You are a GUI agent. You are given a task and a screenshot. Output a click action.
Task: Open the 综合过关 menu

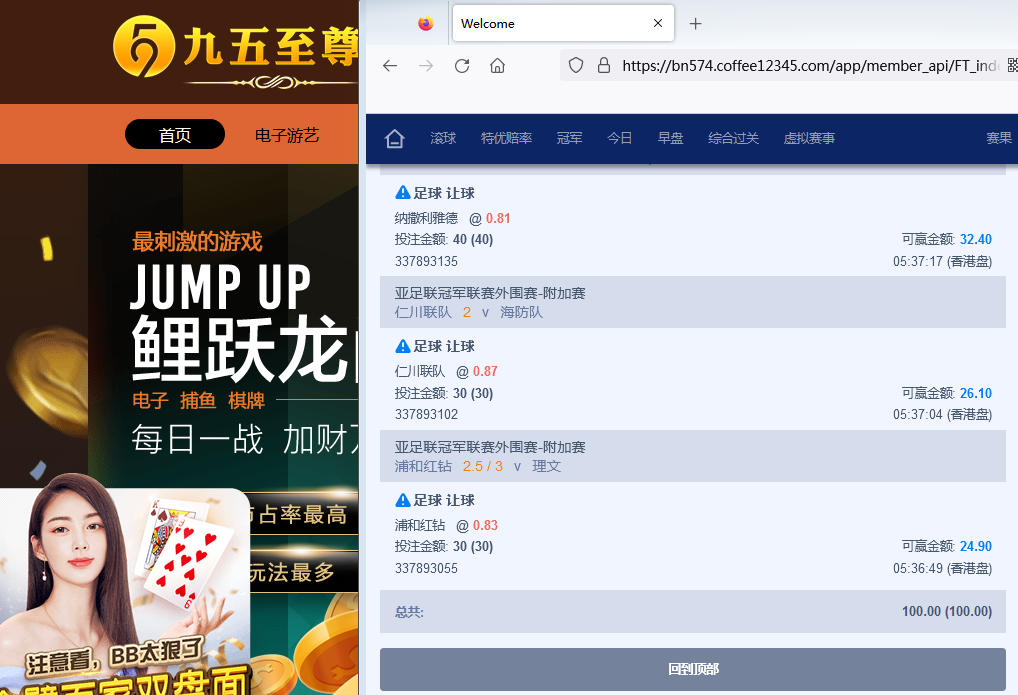733,138
